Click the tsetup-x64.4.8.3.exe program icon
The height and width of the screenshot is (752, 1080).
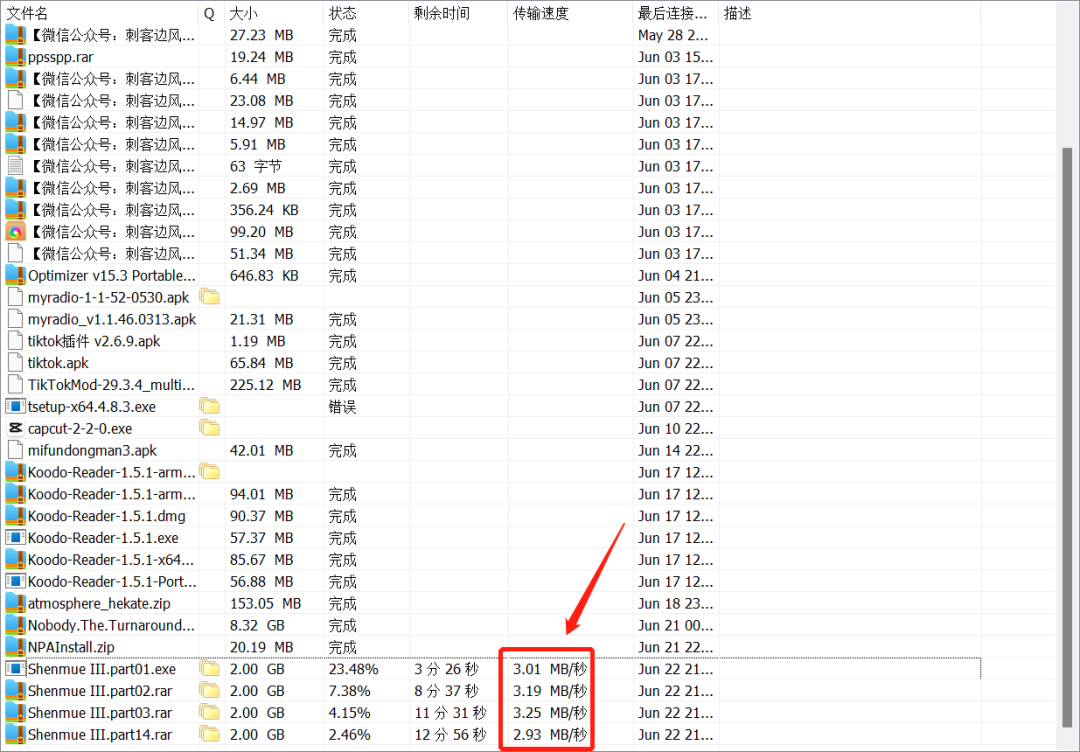click(x=15, y=406)
